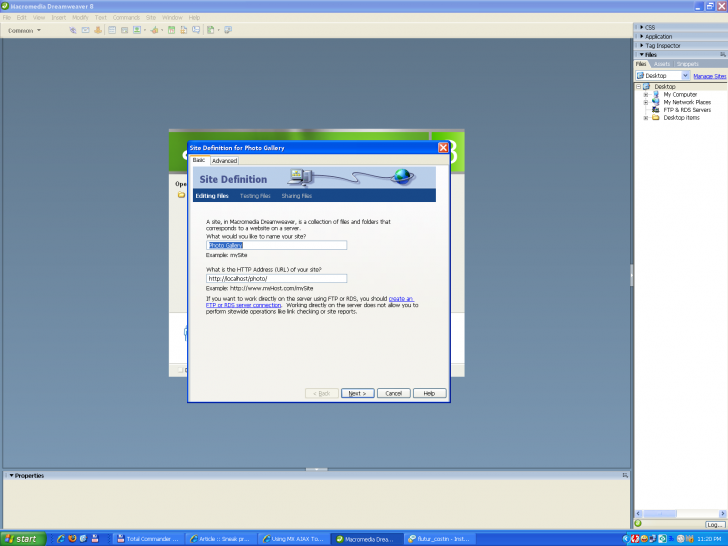Click the Desktop items folder icon
Viewport: 728px width, 546px height.
tap(656, 118)
